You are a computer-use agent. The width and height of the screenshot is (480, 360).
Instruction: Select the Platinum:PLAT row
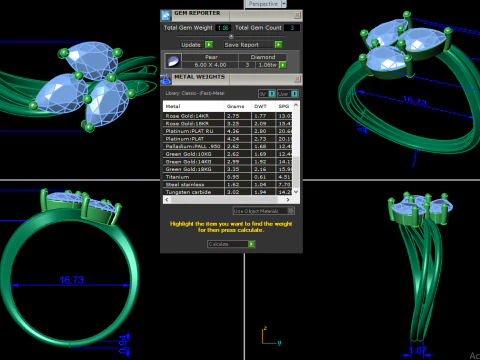[x=228, y=139]
